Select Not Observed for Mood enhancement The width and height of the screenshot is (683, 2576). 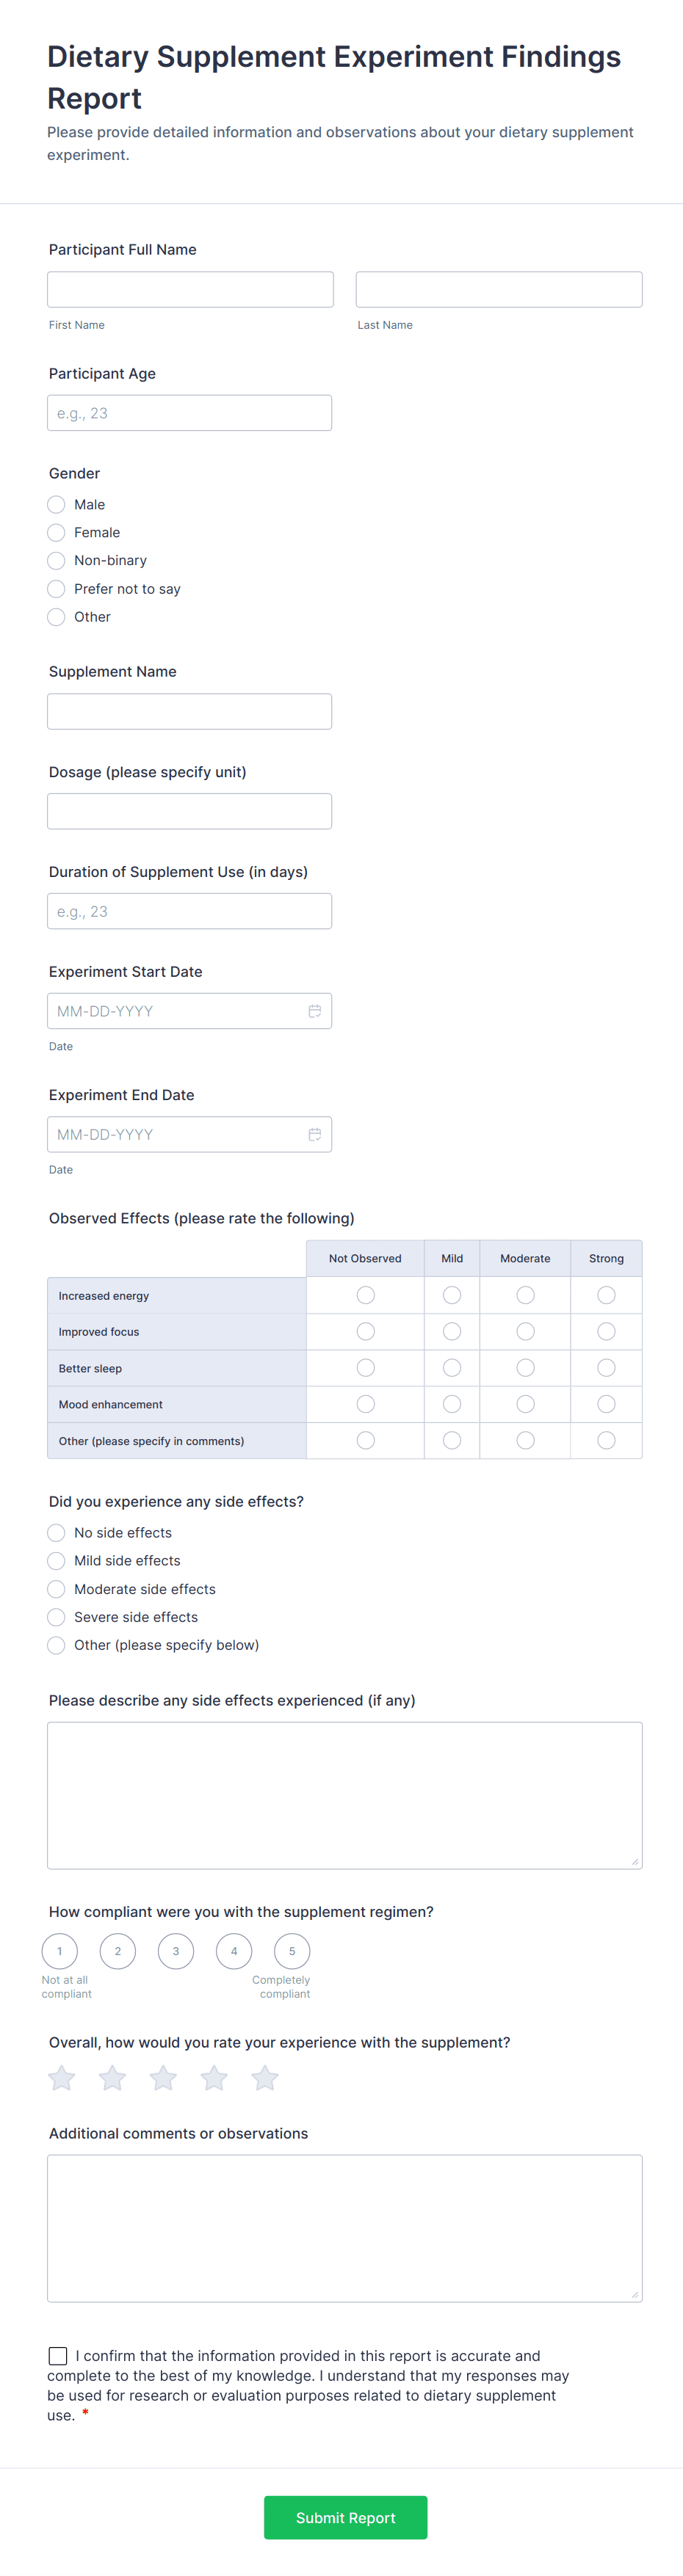coord(366,1404)
